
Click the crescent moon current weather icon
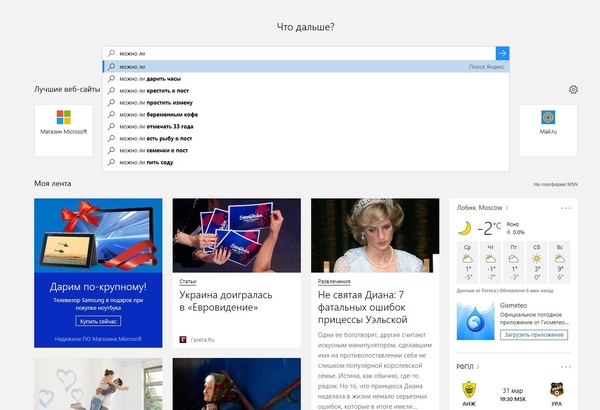[x=465, y=228]
